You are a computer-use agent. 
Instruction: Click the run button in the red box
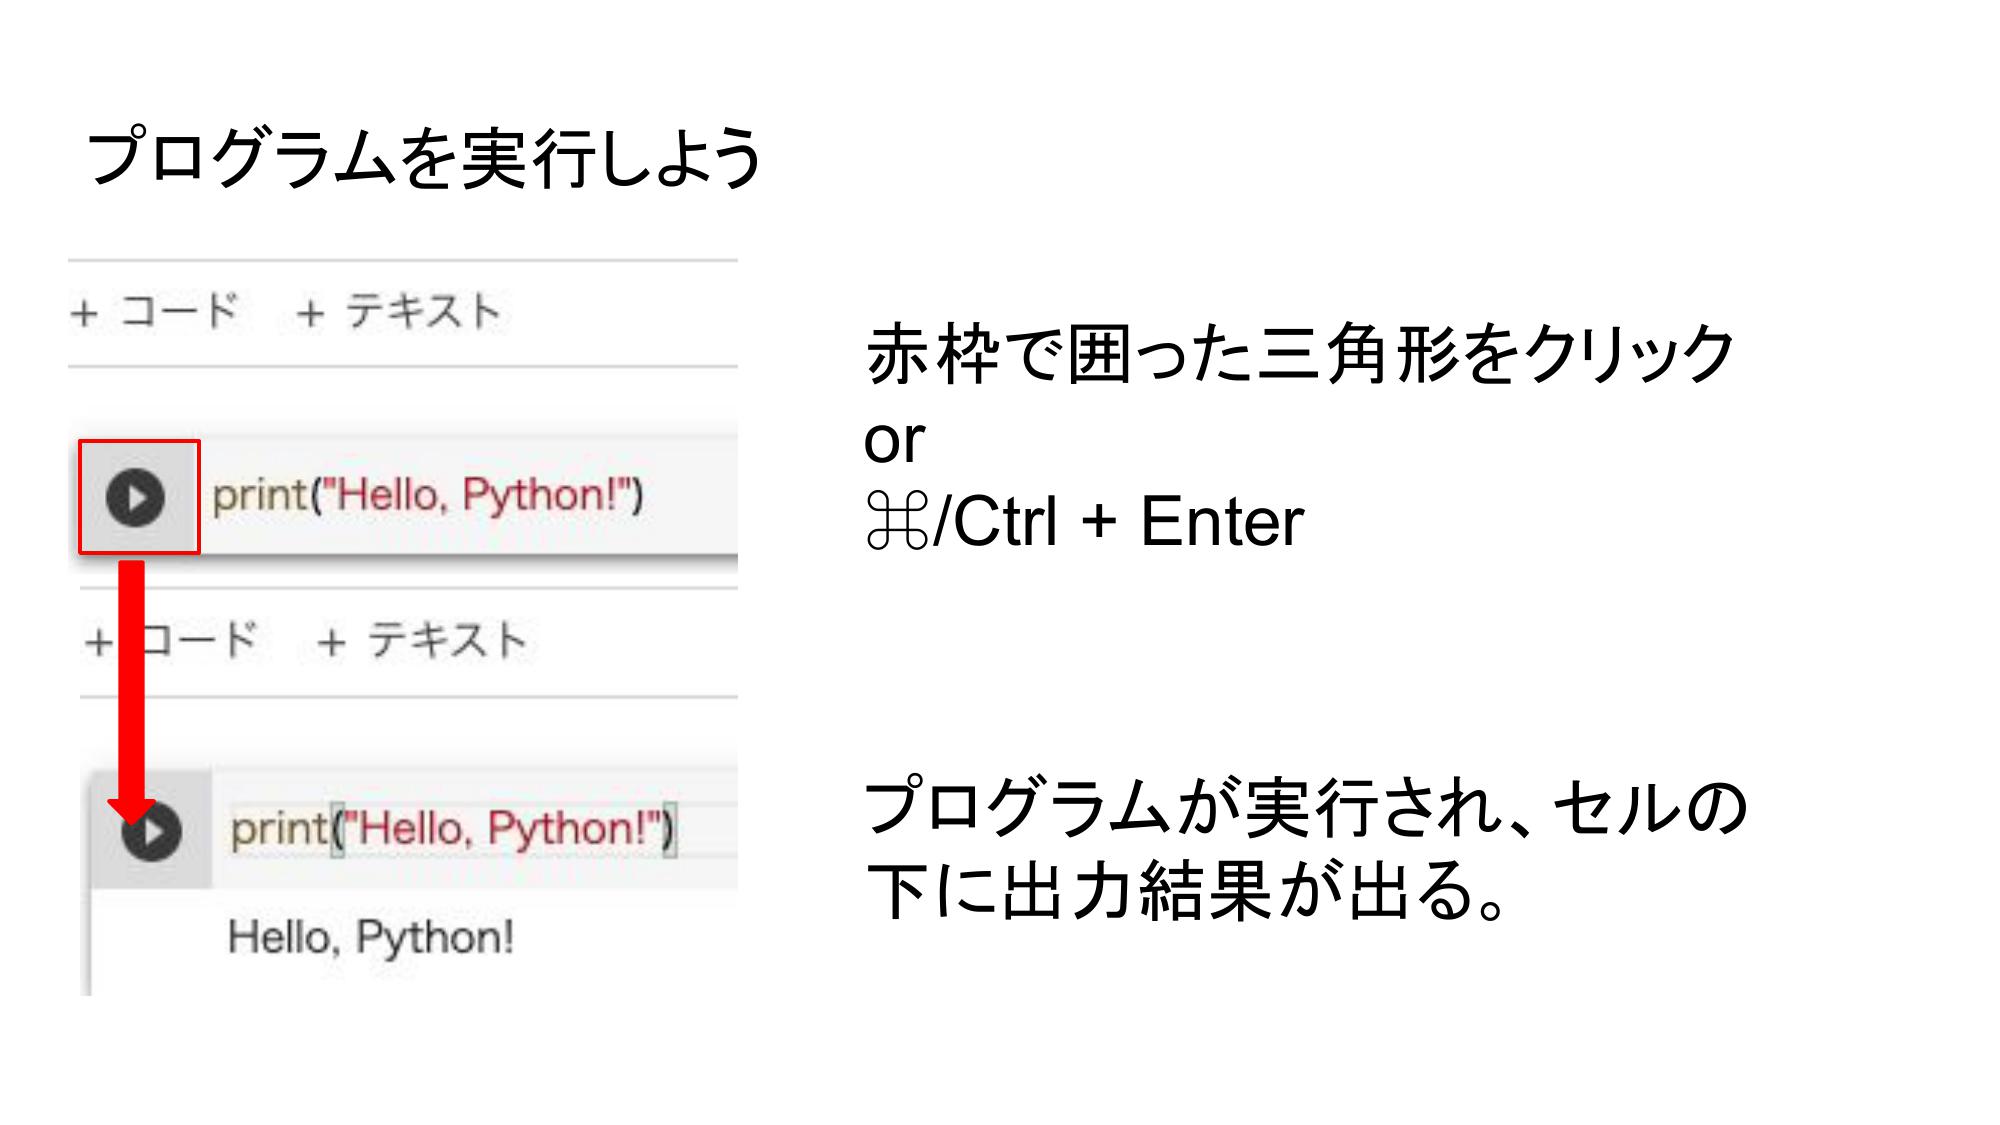pos(136,497)
